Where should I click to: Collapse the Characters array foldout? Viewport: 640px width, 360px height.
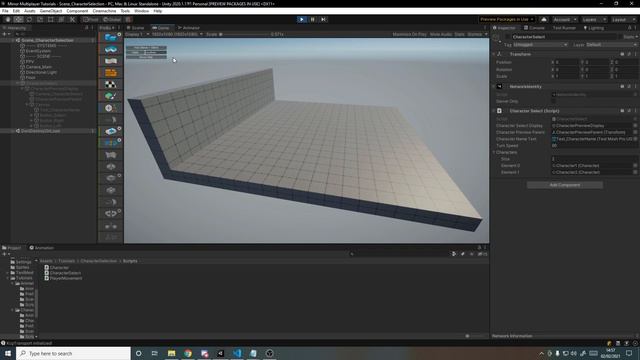click(494, 152)
